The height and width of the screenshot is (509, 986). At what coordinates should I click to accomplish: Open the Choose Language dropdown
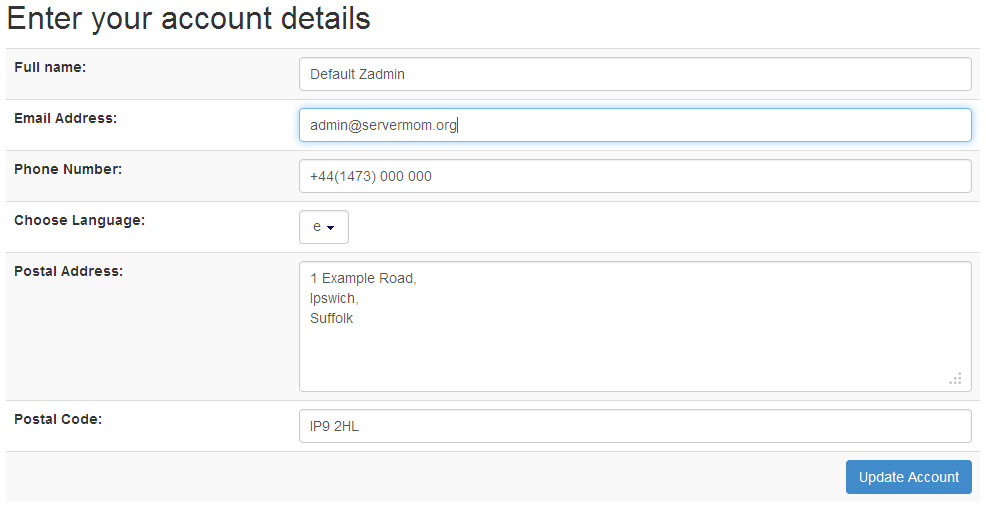(x=323, y=227)
